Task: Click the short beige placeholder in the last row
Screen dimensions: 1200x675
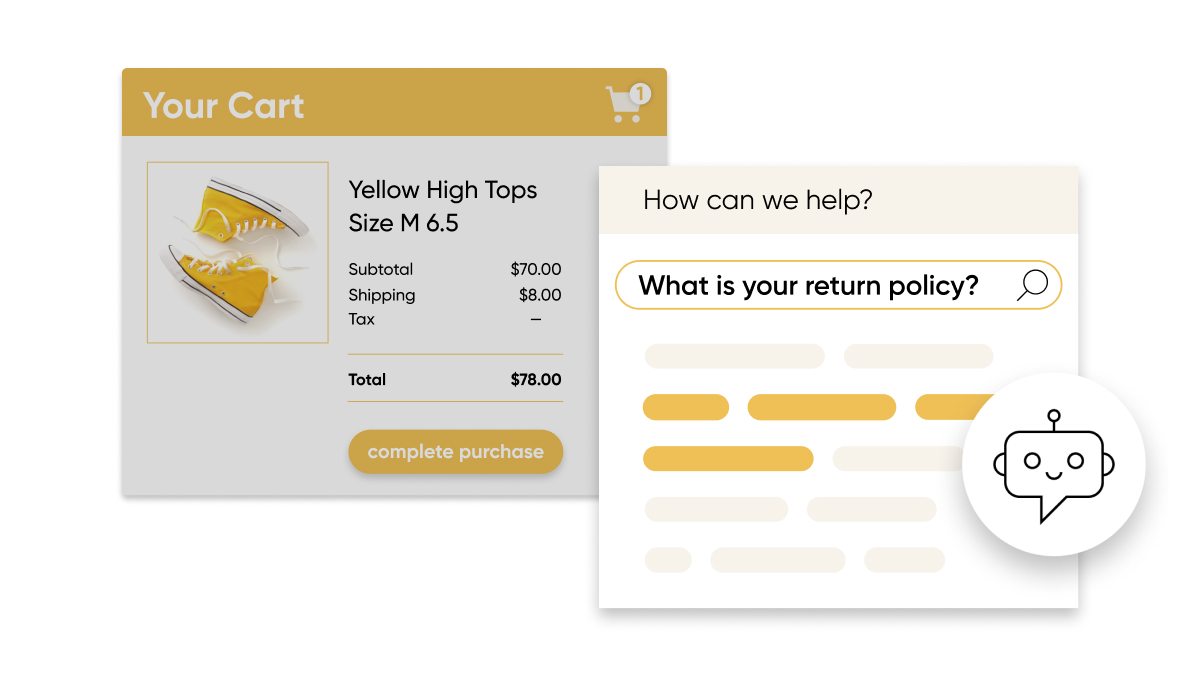Action: click(668, 560)
